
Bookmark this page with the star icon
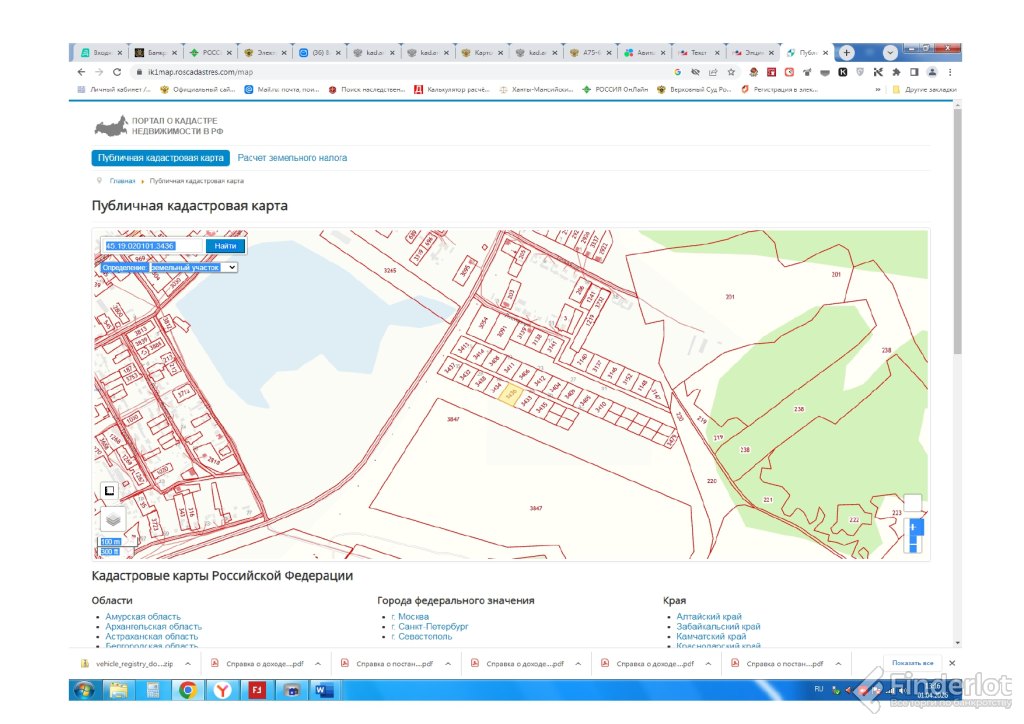731,72
